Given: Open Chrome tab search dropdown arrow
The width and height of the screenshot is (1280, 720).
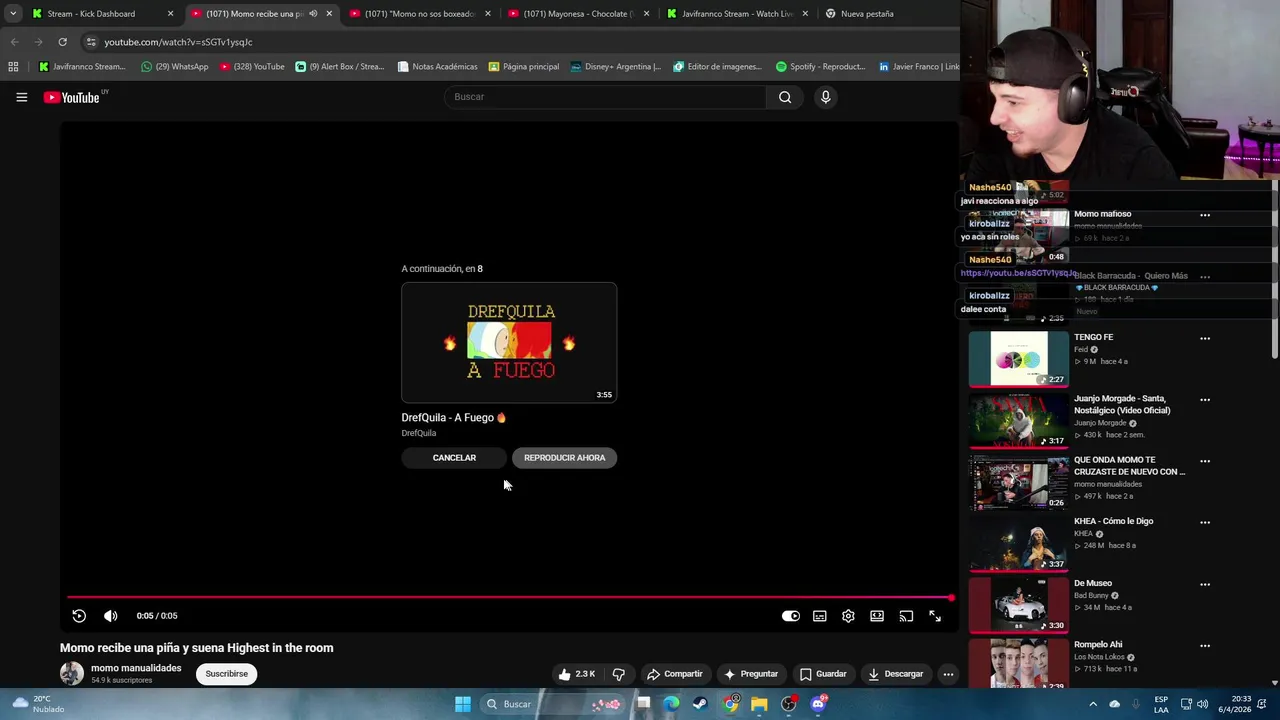Looking at the screenshot, I should pyautogui.click(x=12, y=14).
